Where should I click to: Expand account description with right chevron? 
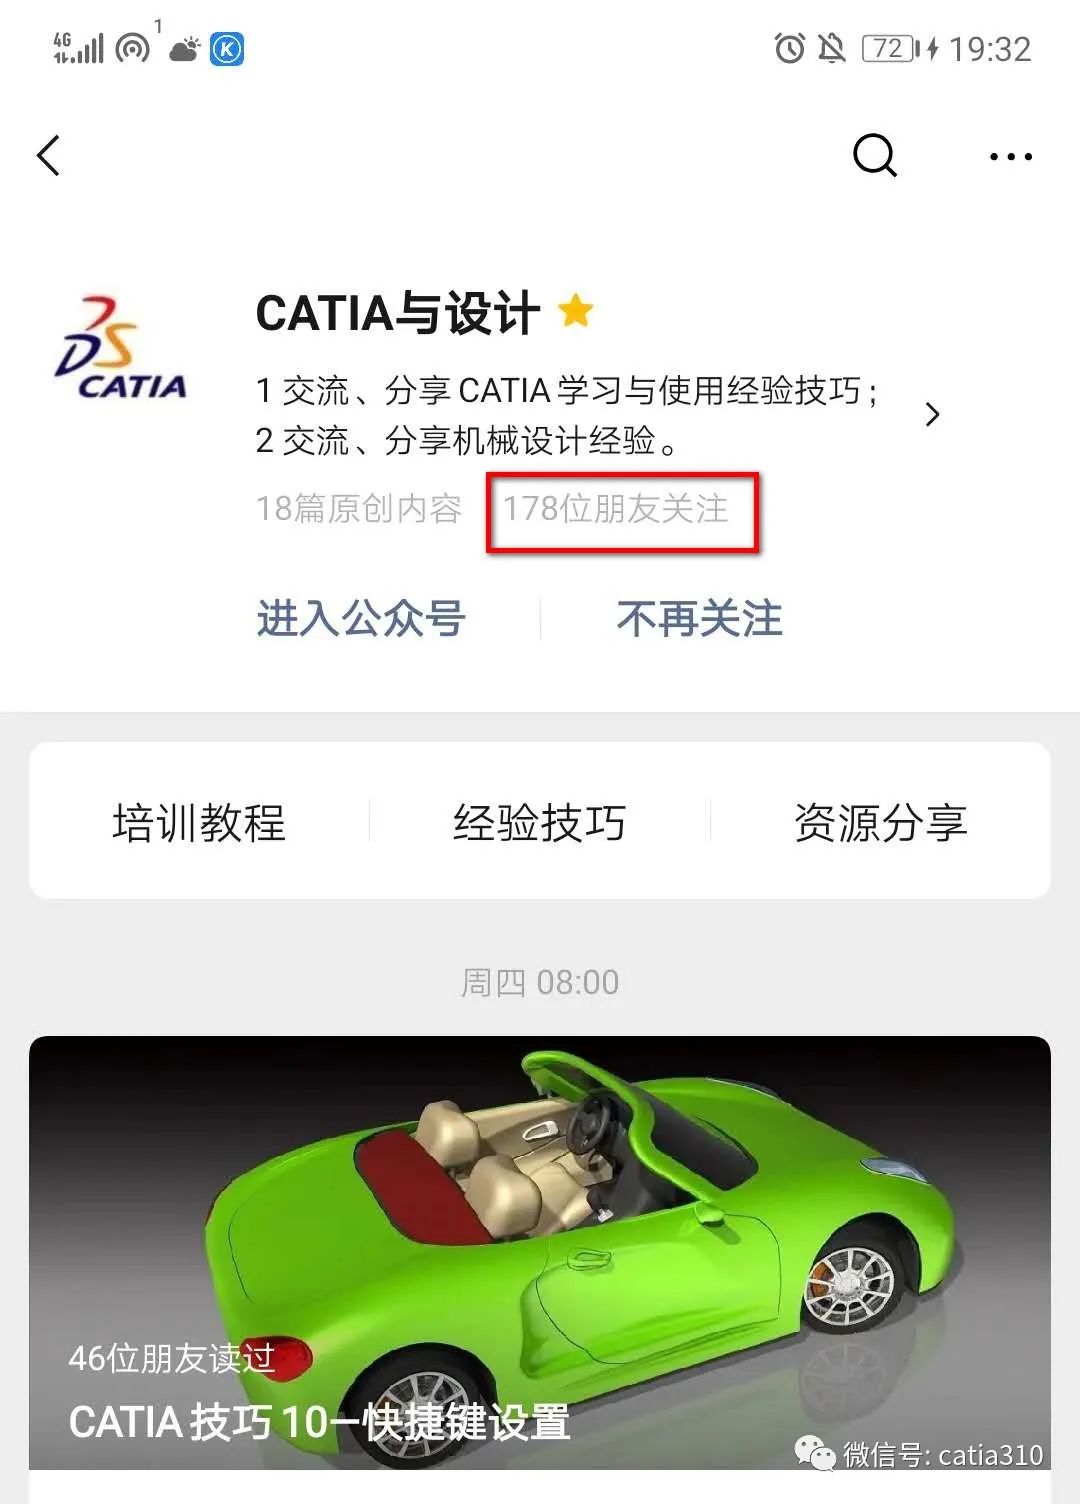[932, 414]
